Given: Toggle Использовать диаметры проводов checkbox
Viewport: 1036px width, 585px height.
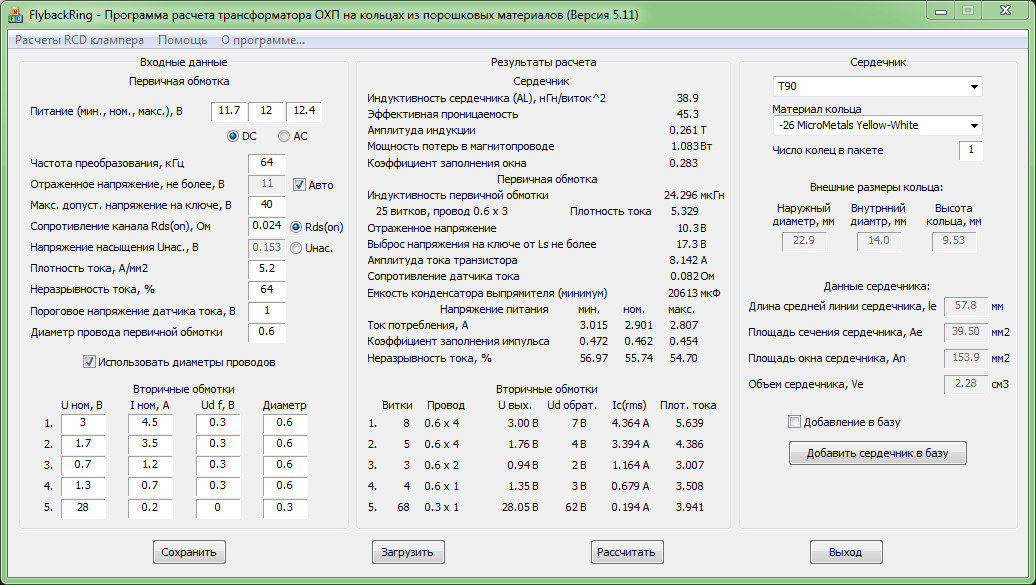Looking at the screenshot, I should 89,362.
